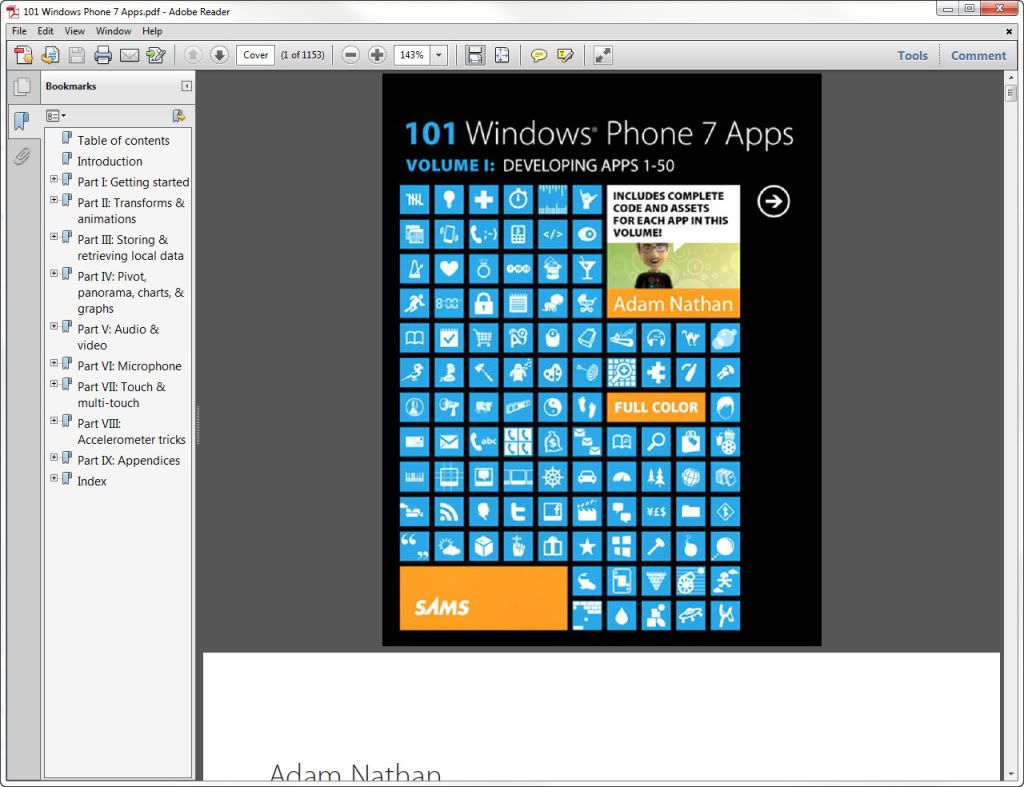
Task: Switch to read mode full-screen icon
Action: [603, 56]
